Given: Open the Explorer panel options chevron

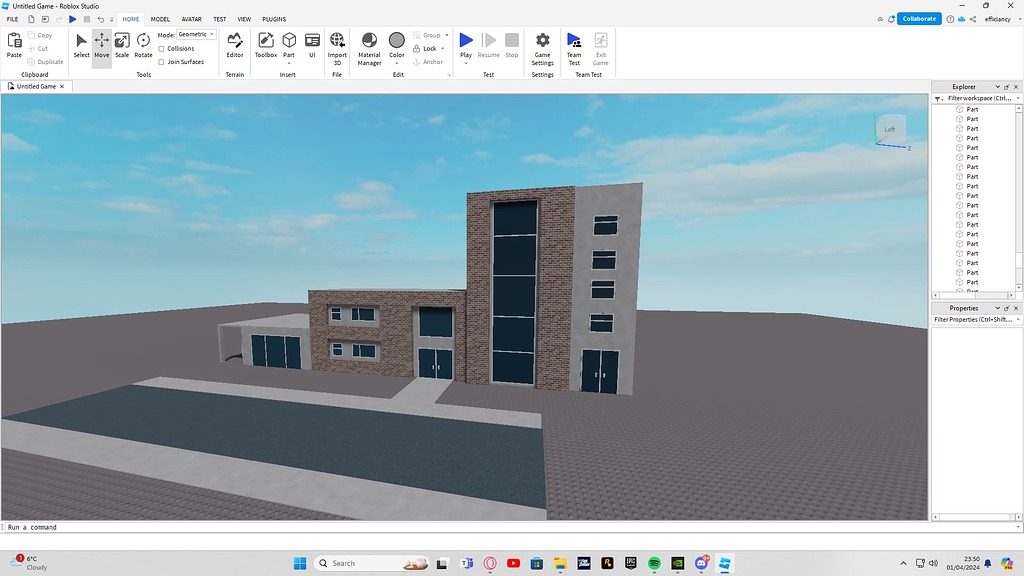Looking at the screenshot, I should click(997, 87).
